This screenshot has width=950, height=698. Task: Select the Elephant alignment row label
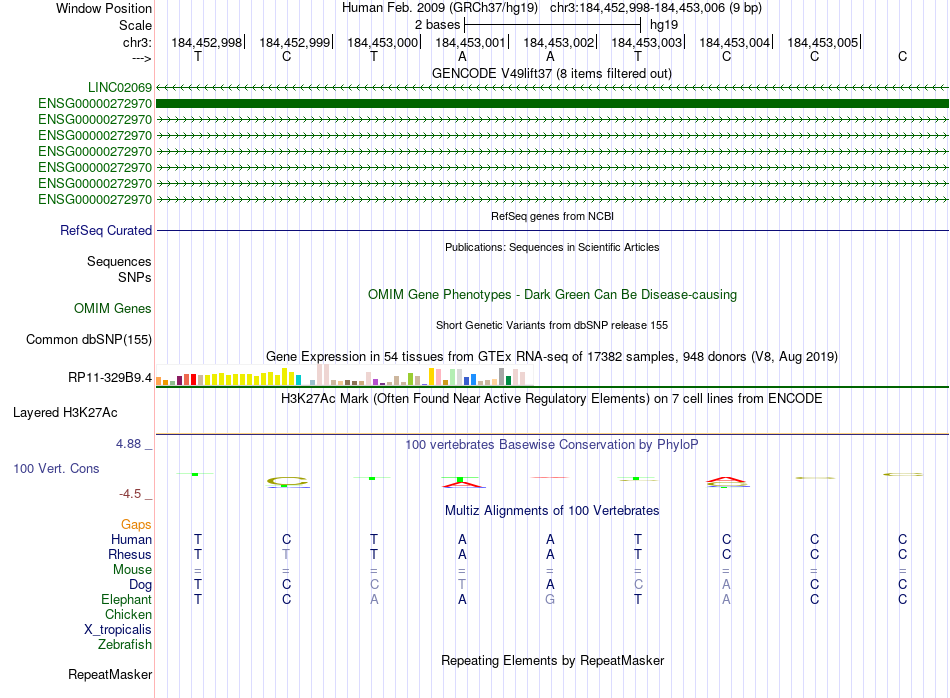[x=126, y=599]
